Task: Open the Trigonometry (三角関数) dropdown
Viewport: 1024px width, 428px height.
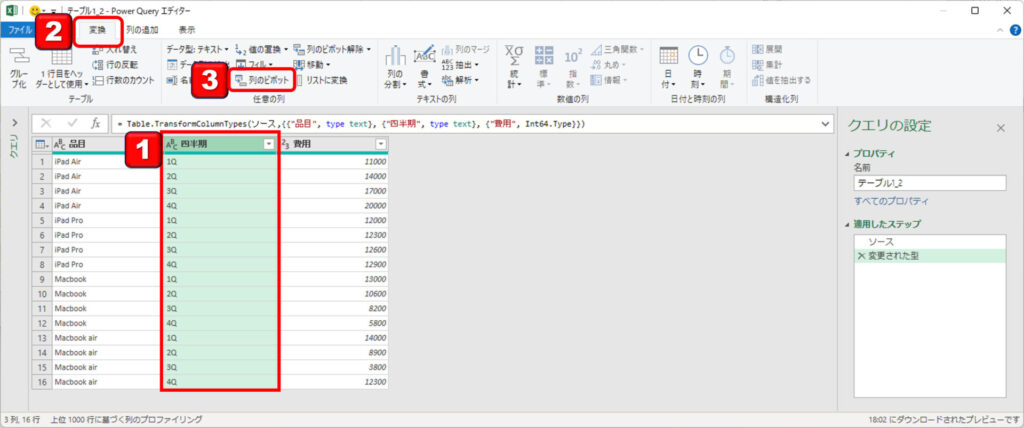Action: 618,49
